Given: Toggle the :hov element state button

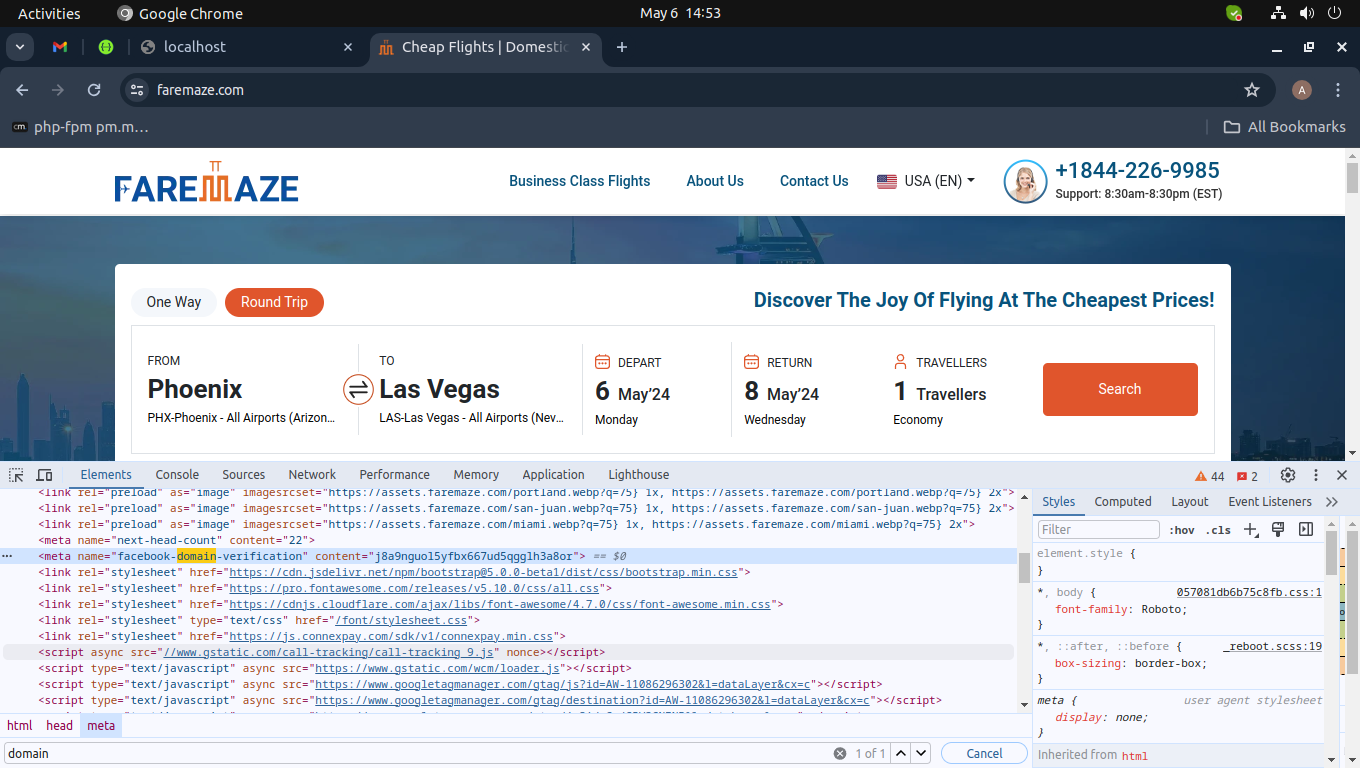Looking at the screenshot, I should click(1181, 530).
